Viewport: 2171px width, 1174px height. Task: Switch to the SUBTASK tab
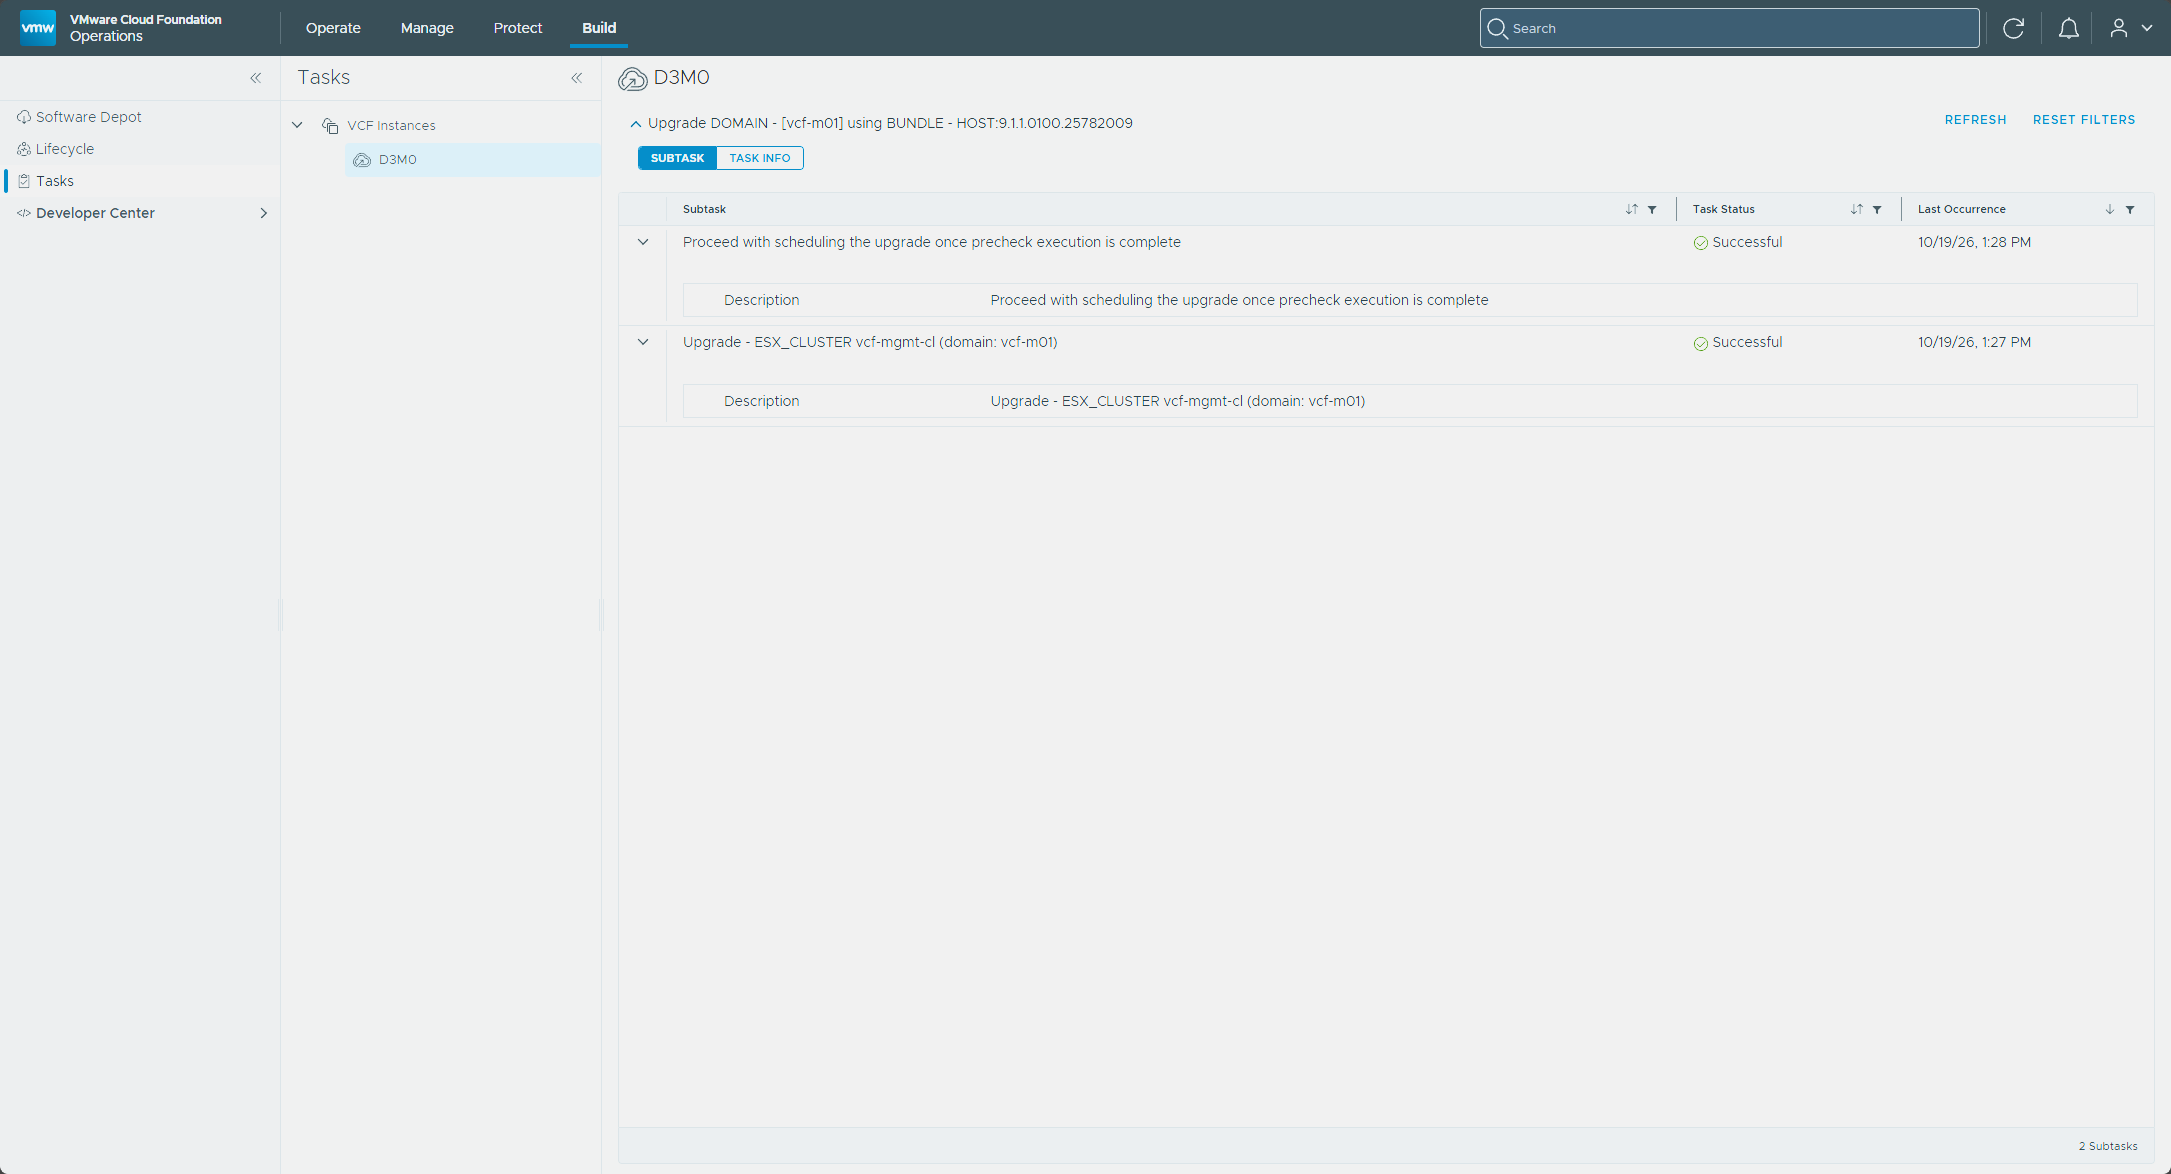pos(677,158)
